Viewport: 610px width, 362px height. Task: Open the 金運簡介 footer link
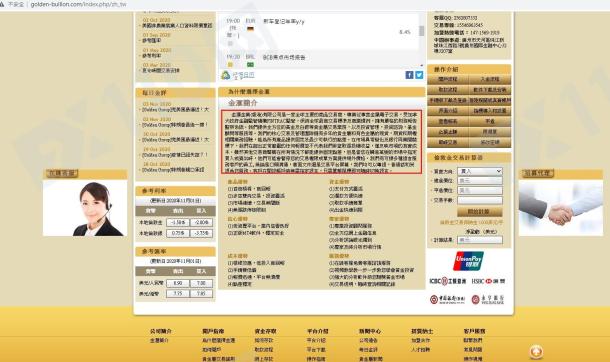click(160, 341)
